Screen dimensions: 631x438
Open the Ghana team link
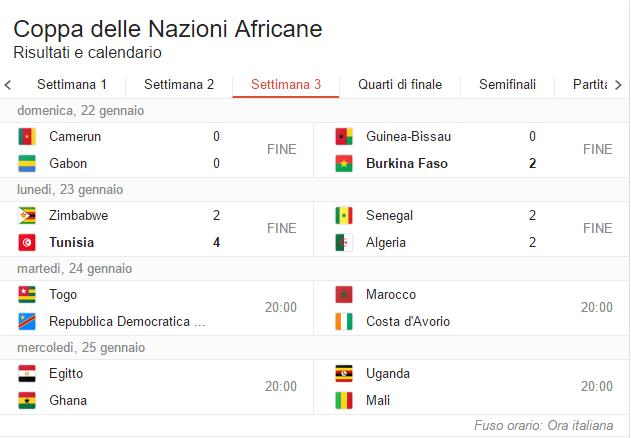(x=68, y=401)
